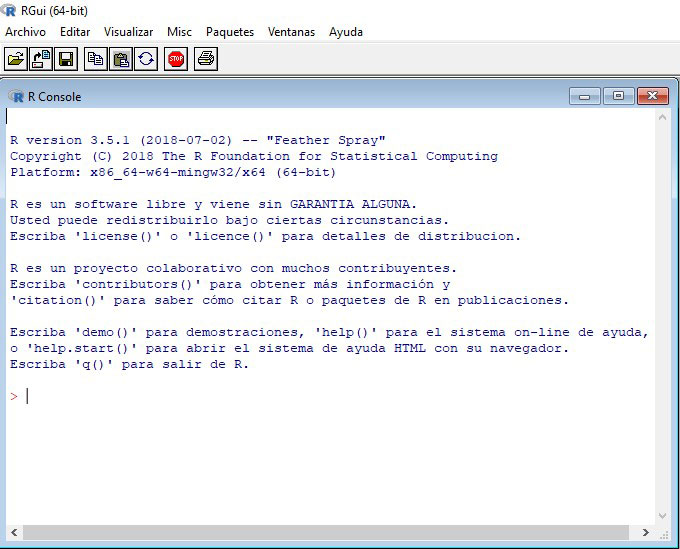Image resolution: width=680 pixels, height=549 pixels.
Task: Click the "R version 3.5.1" text line
Action: tap(198, 141)
